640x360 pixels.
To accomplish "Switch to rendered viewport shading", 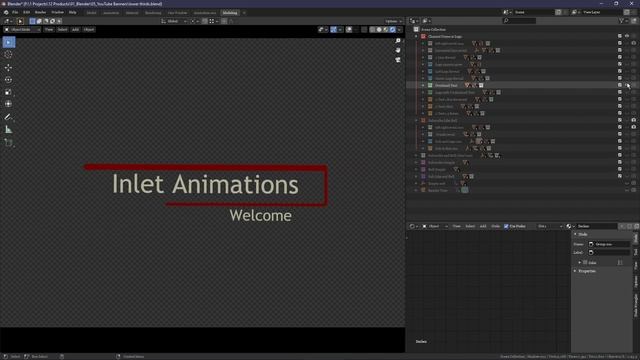I will click(393, 29).
